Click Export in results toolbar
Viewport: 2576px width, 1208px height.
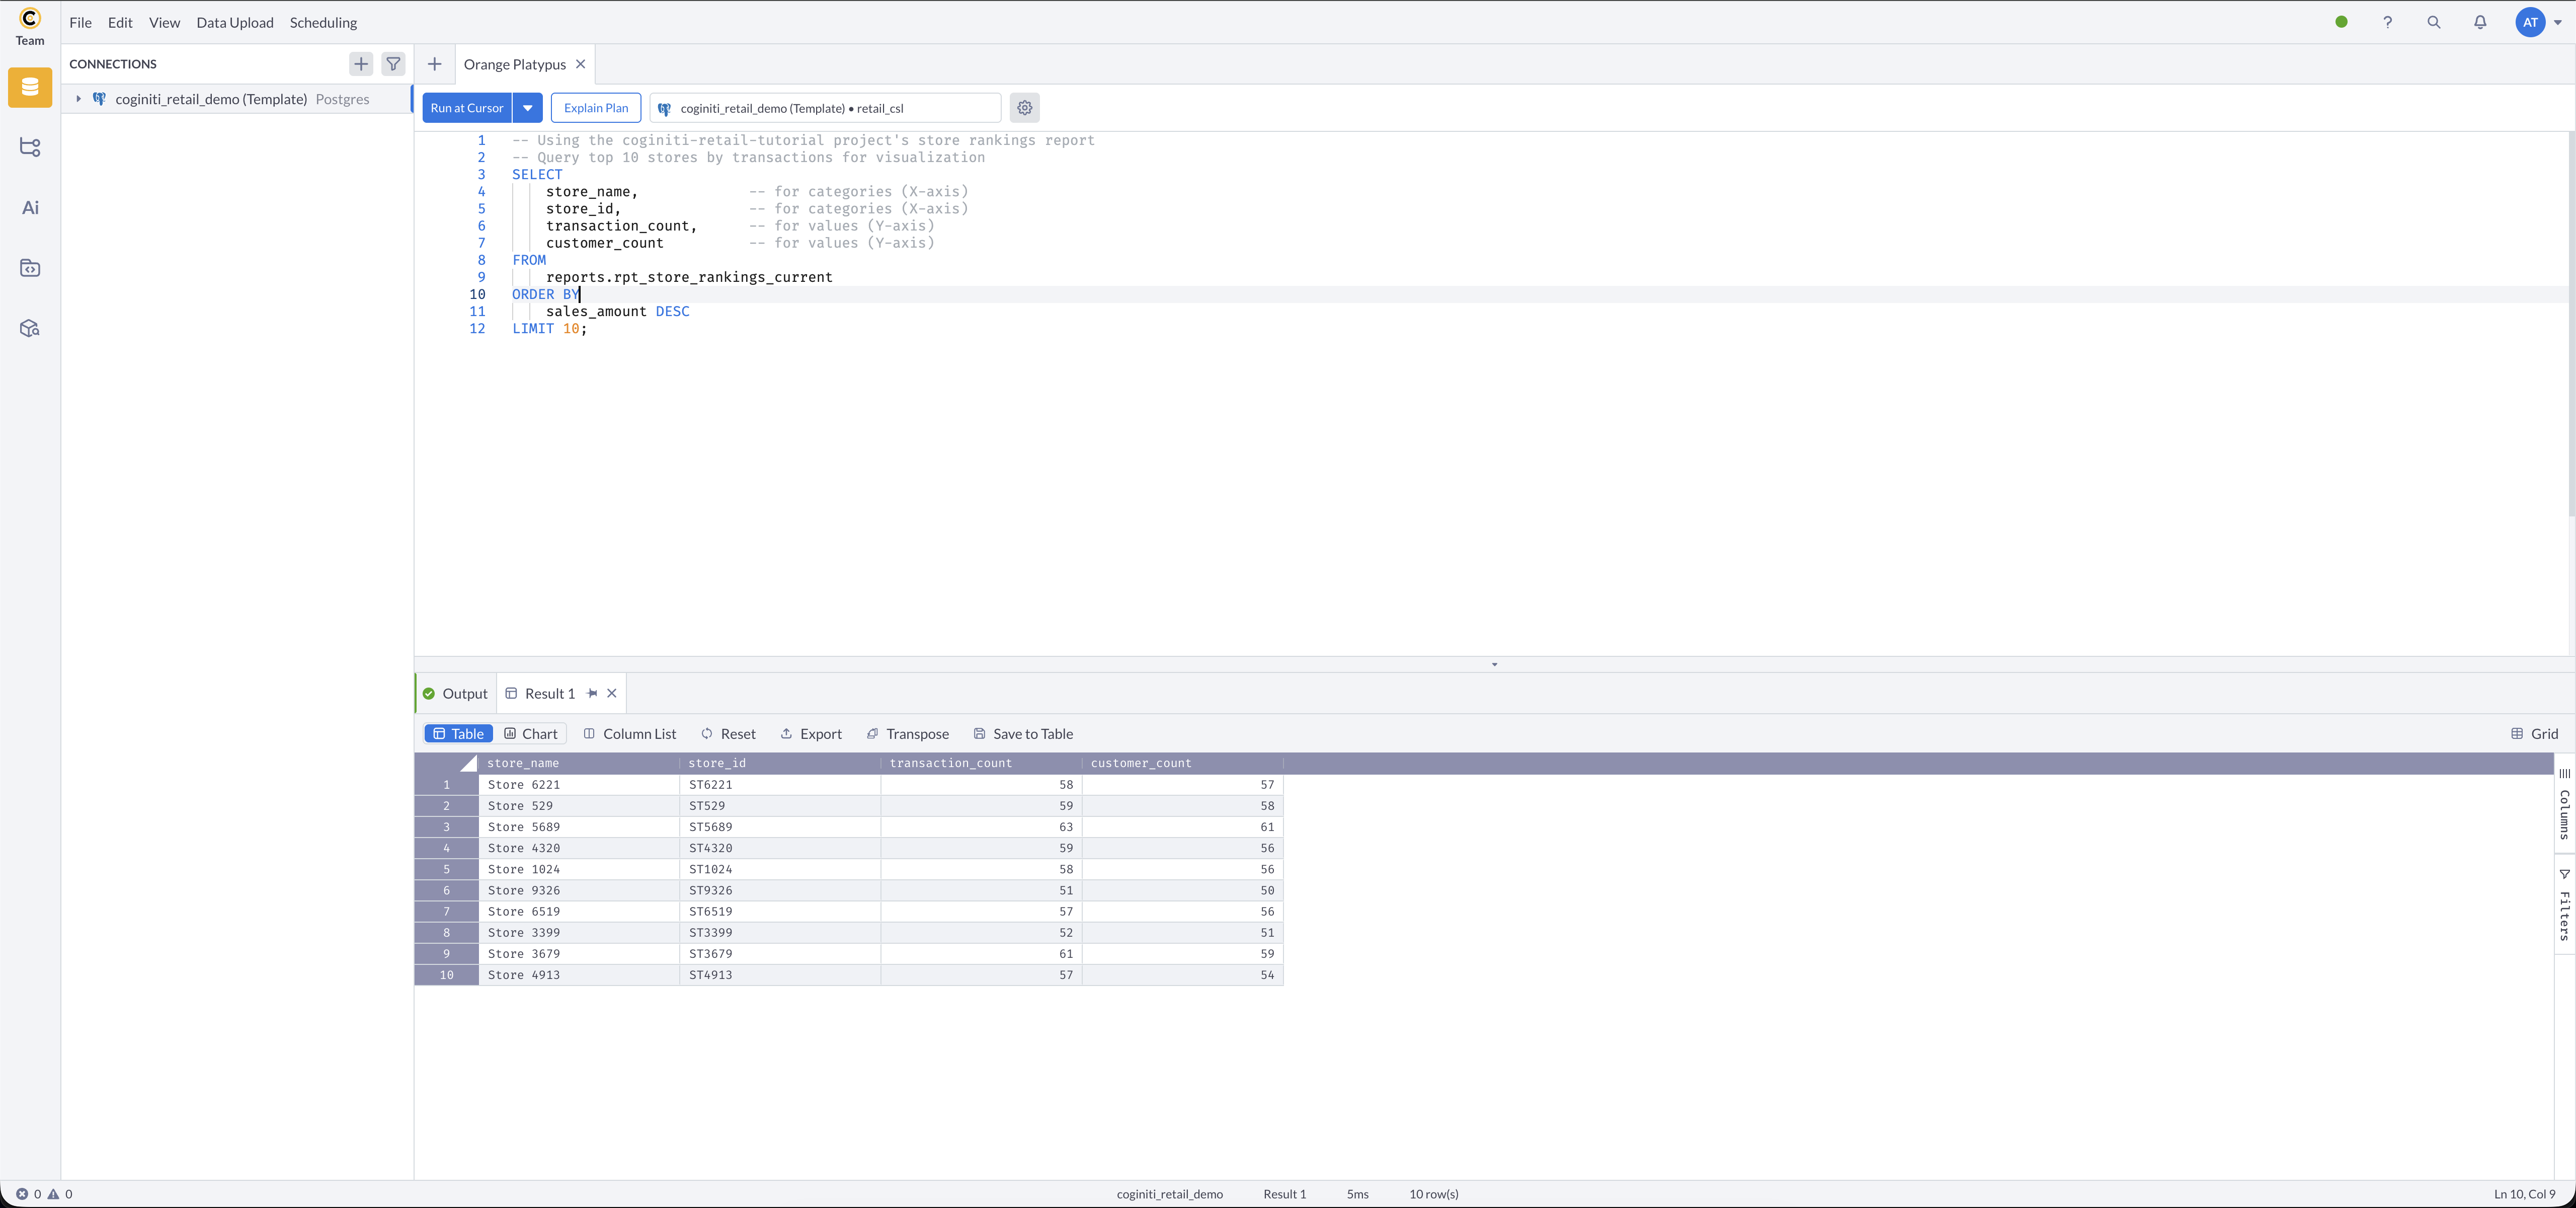811,734
